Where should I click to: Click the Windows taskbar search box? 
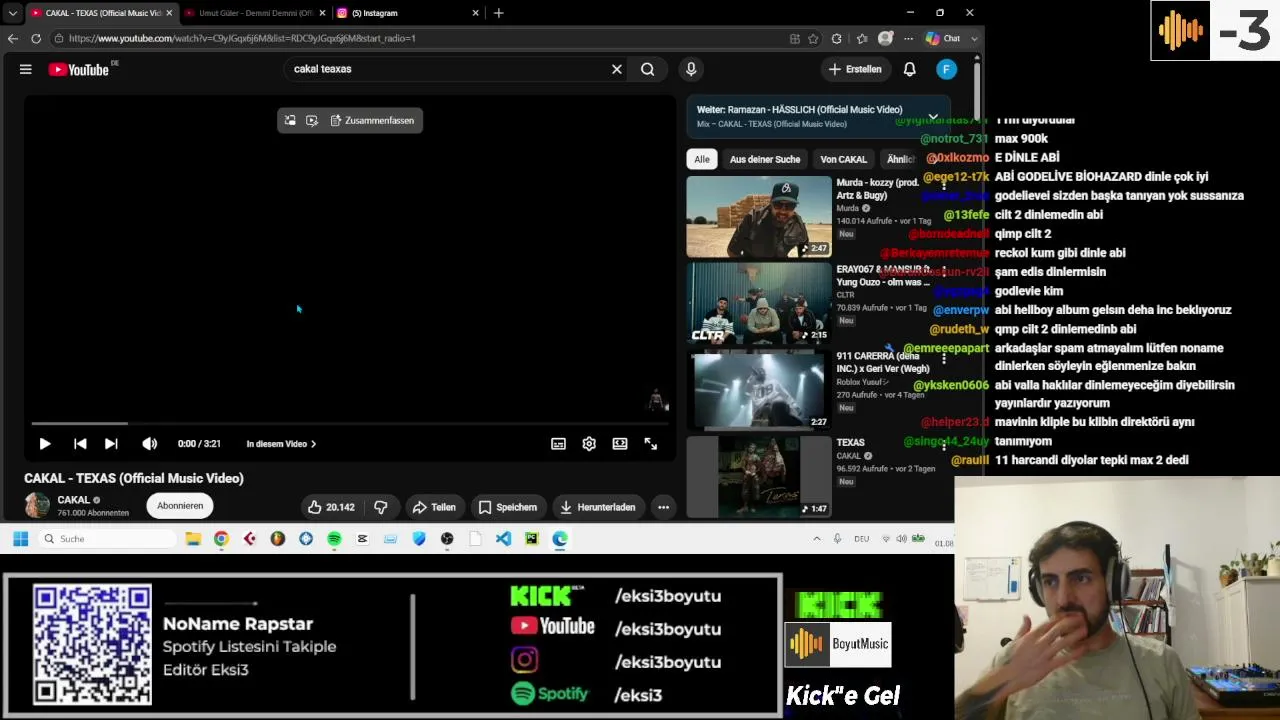[x=108, y=539]
